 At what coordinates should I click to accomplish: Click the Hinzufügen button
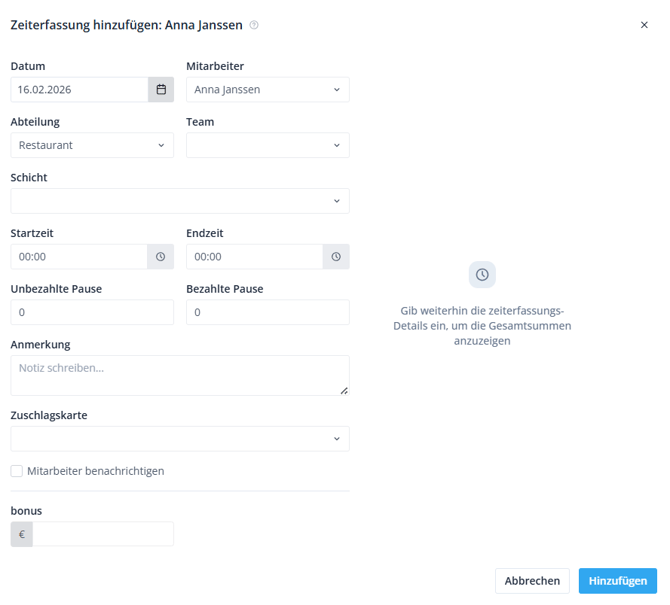(x=617, y=581)
